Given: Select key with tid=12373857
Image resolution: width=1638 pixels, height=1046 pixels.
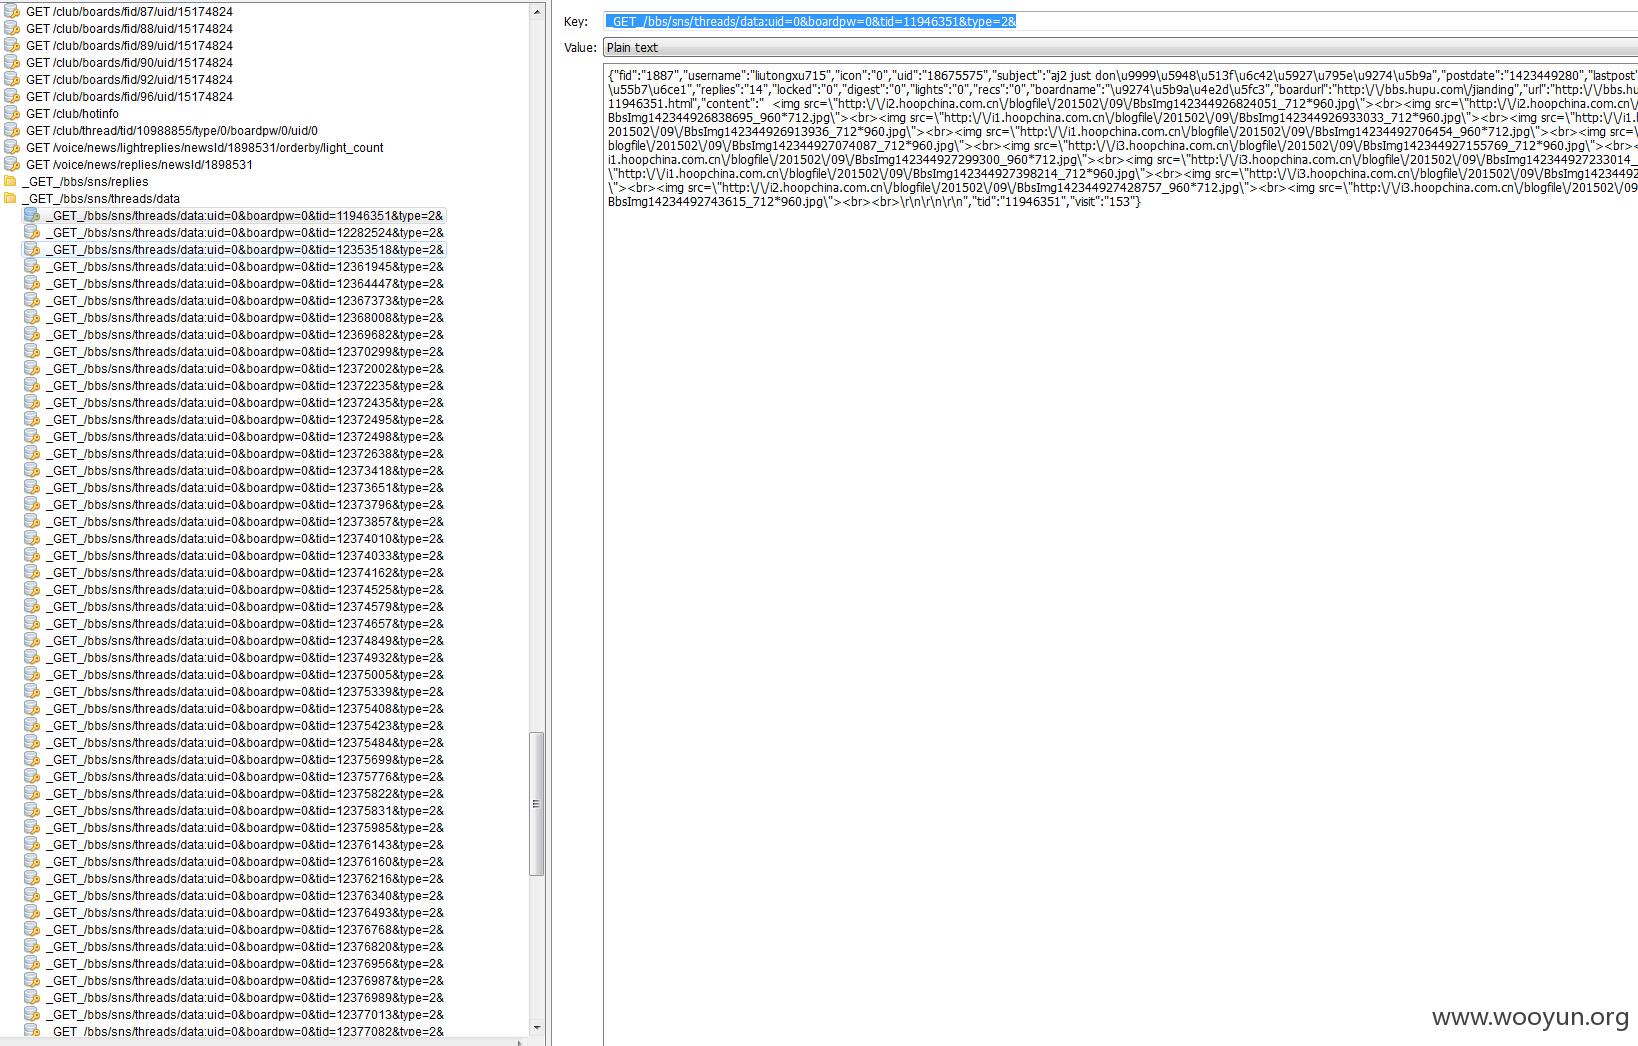Looking at the screenshot, I should (245, 521).
